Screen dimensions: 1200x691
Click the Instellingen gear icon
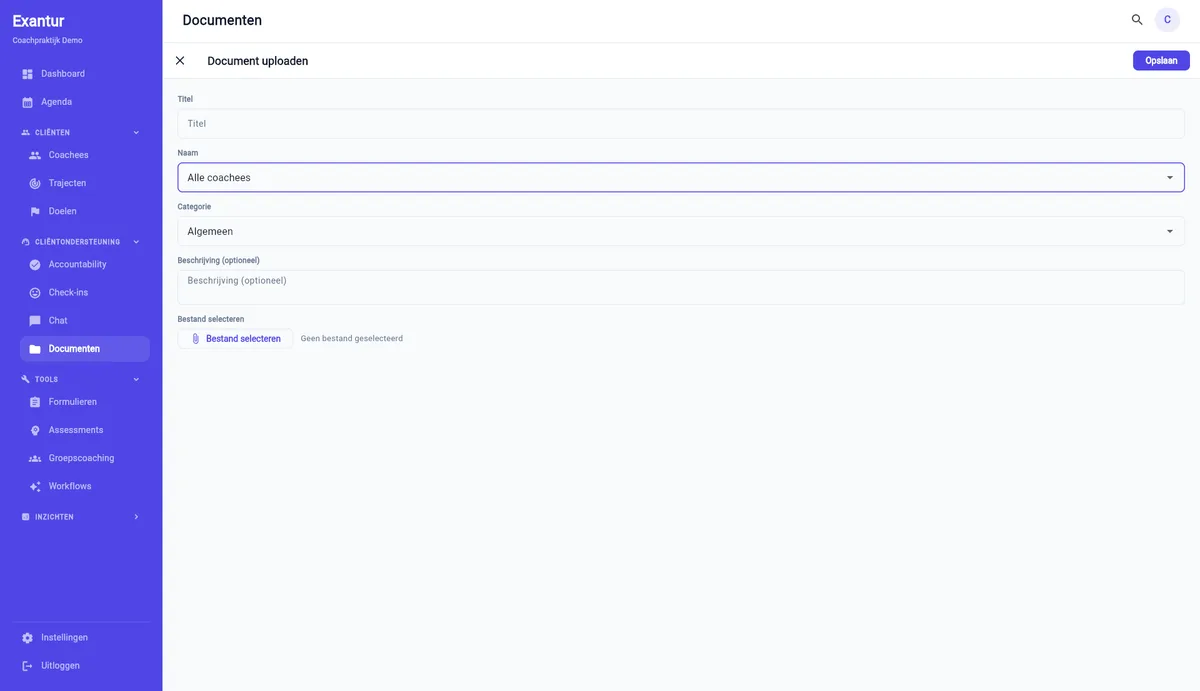pyautogui.click(x=28, y=638)
